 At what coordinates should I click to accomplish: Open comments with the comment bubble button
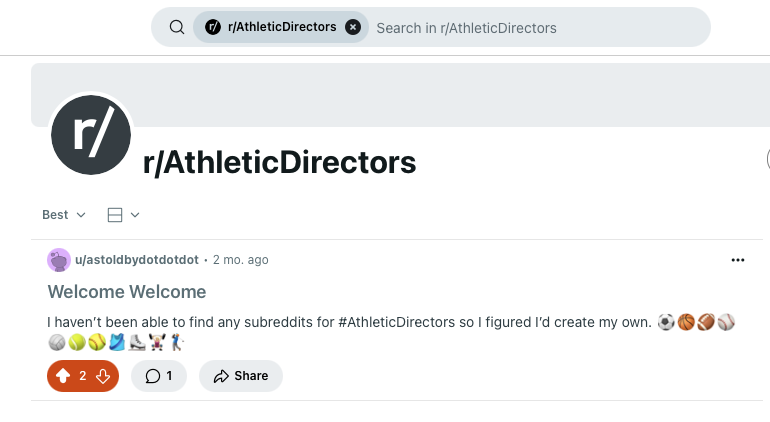pos(159,376)
